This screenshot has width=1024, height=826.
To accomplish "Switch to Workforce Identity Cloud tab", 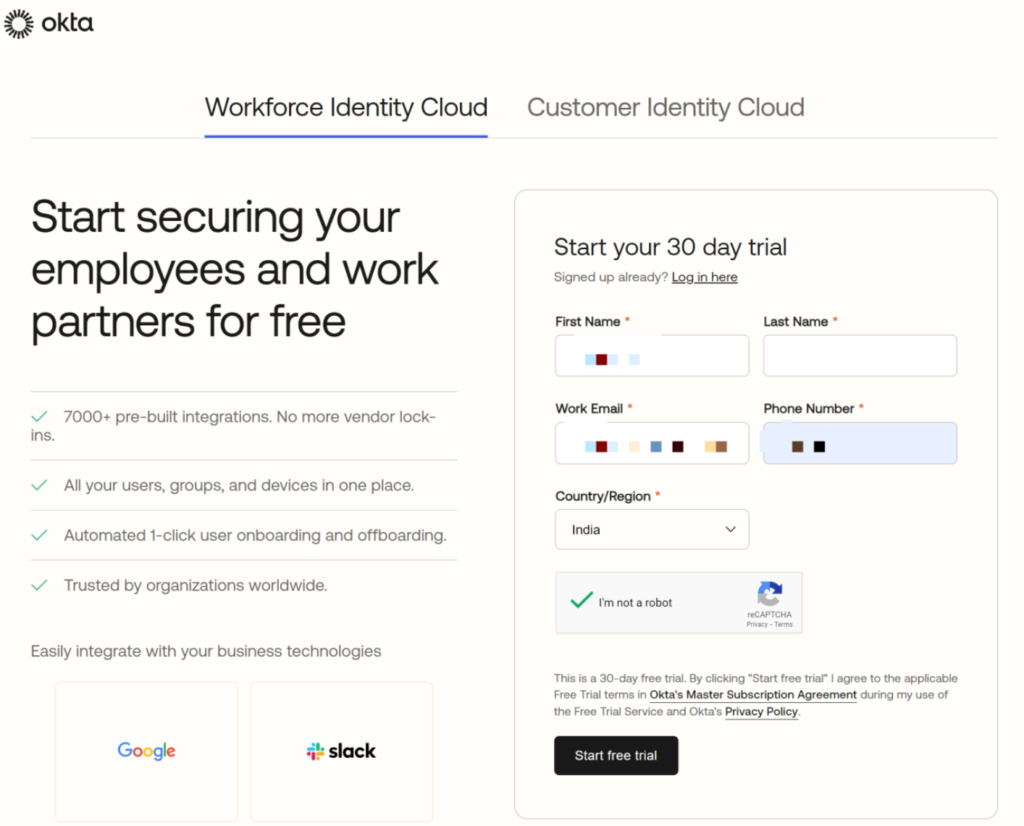I will (x=346, y=108).
